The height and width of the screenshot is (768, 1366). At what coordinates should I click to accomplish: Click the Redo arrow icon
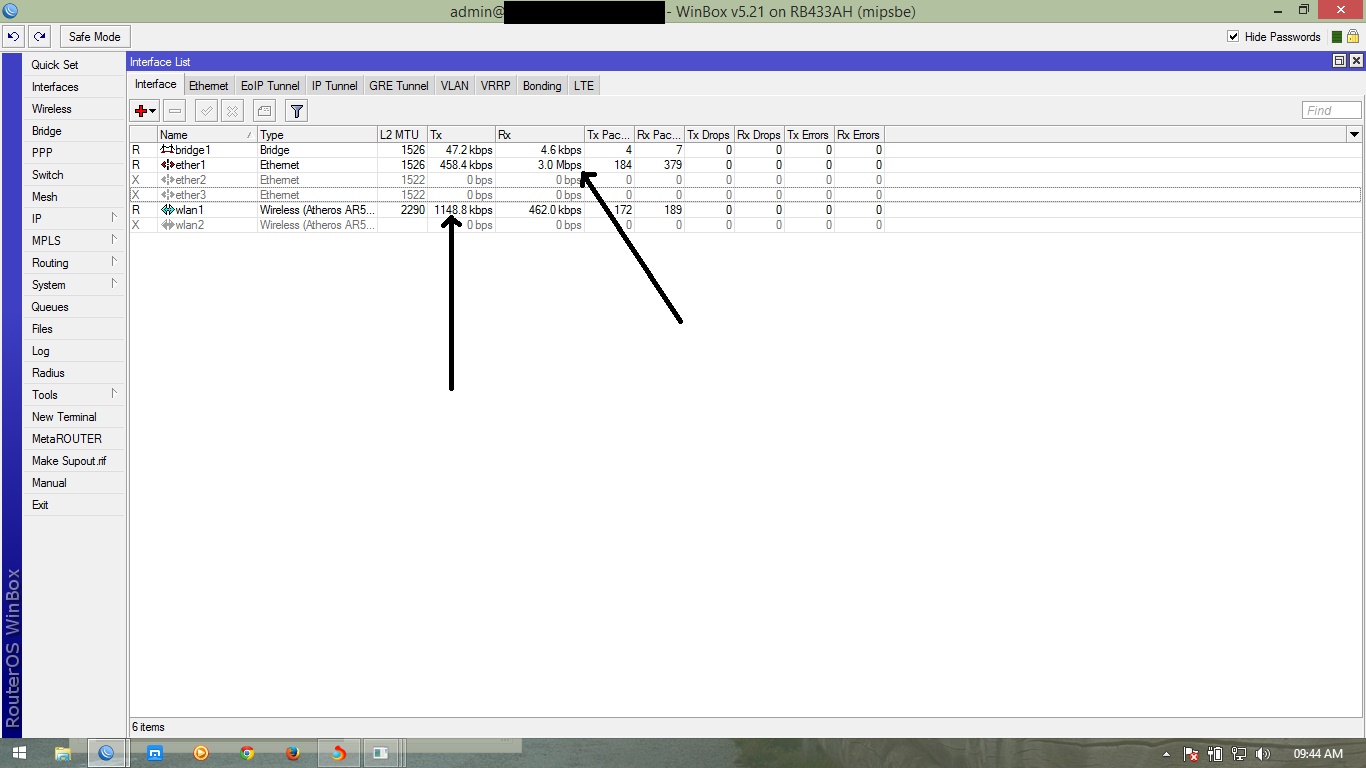pos(40,36)
